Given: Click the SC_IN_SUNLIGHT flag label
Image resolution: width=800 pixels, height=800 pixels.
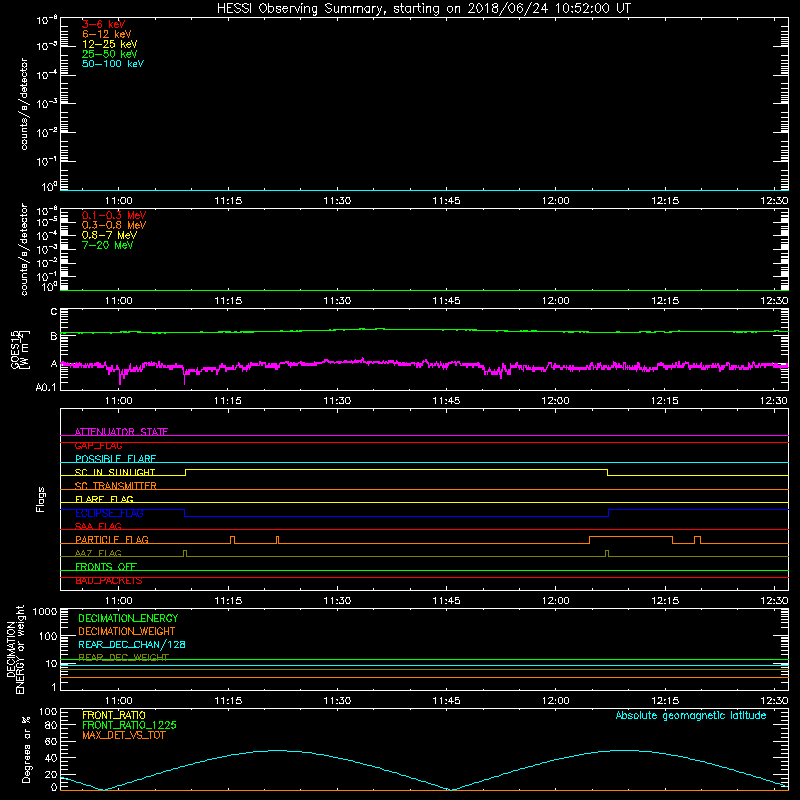Looking at the screenshot, I should click(x=115, y=472).
